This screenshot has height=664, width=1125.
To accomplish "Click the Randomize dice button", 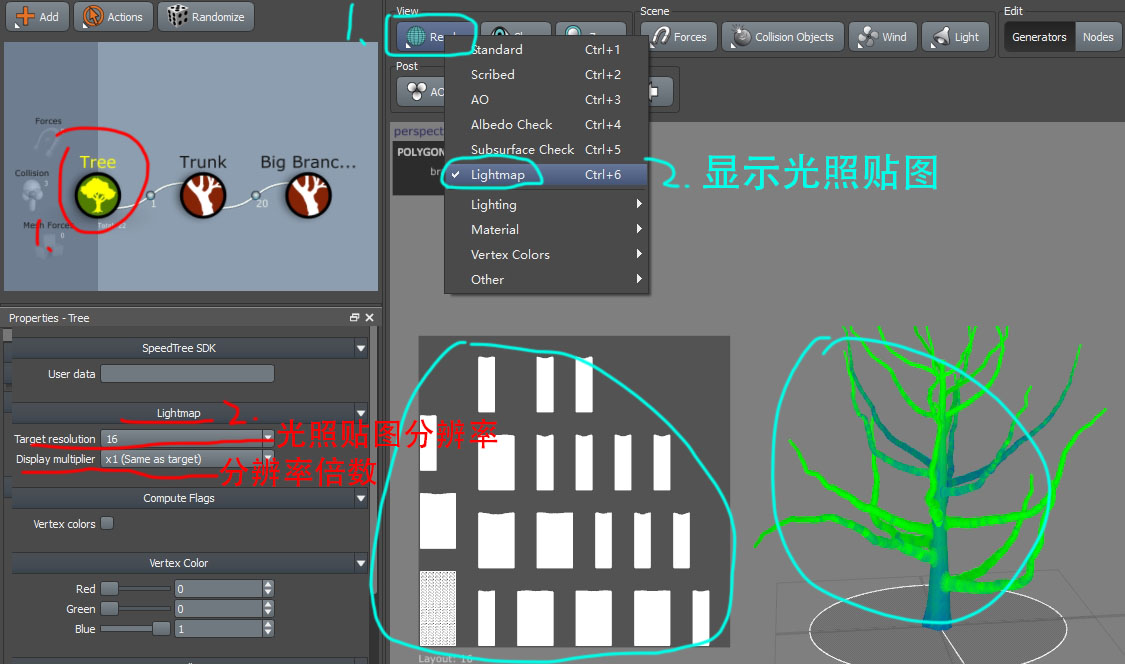I will [205, 16].
